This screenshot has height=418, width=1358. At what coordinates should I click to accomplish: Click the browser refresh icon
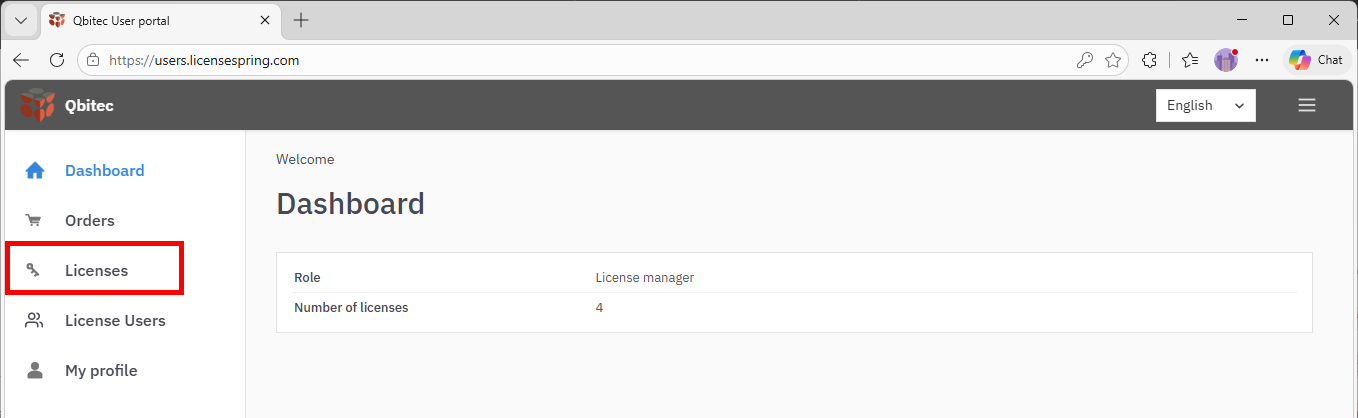click(x=57, y=60)
